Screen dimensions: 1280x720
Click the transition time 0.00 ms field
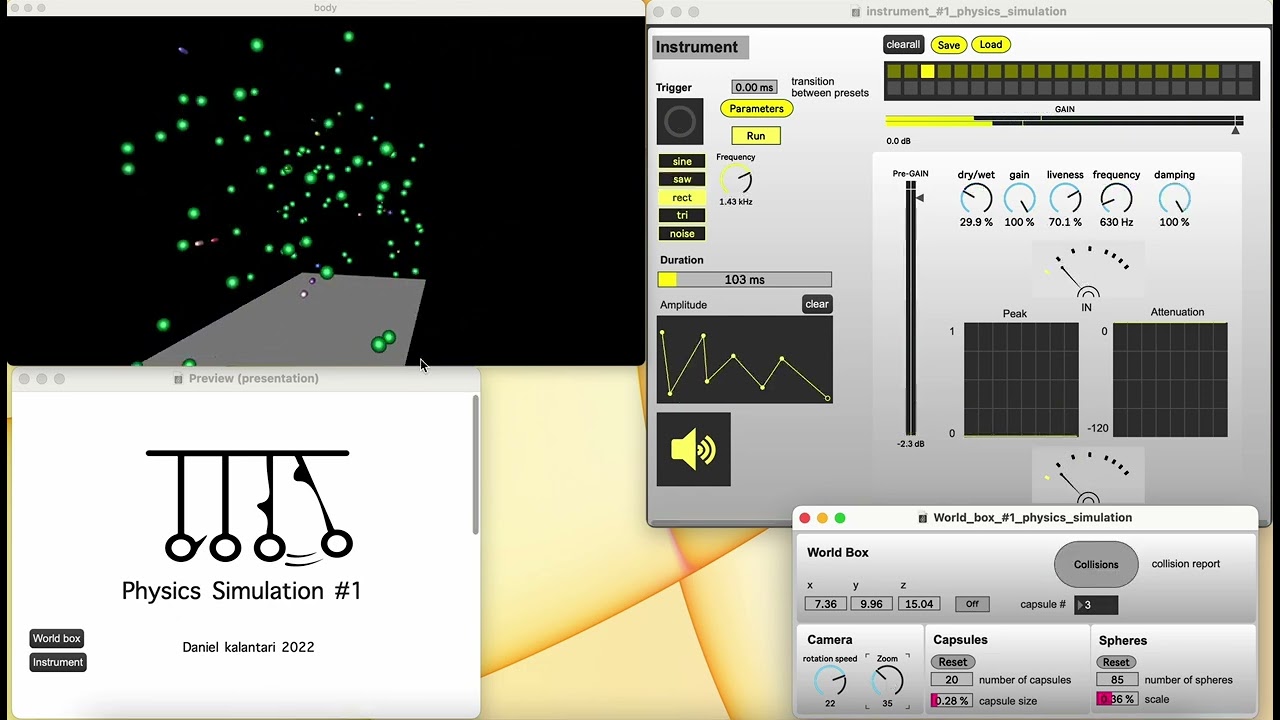[754, 87]
